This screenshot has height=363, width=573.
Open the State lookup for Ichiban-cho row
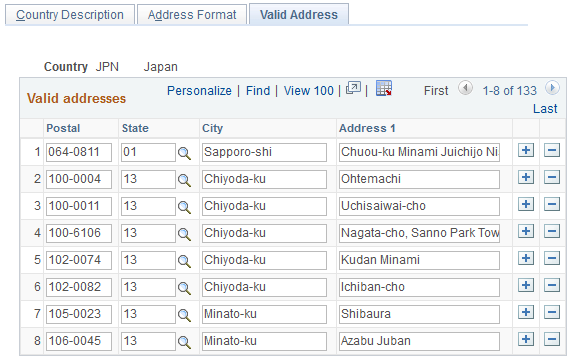tap(184, 288)
